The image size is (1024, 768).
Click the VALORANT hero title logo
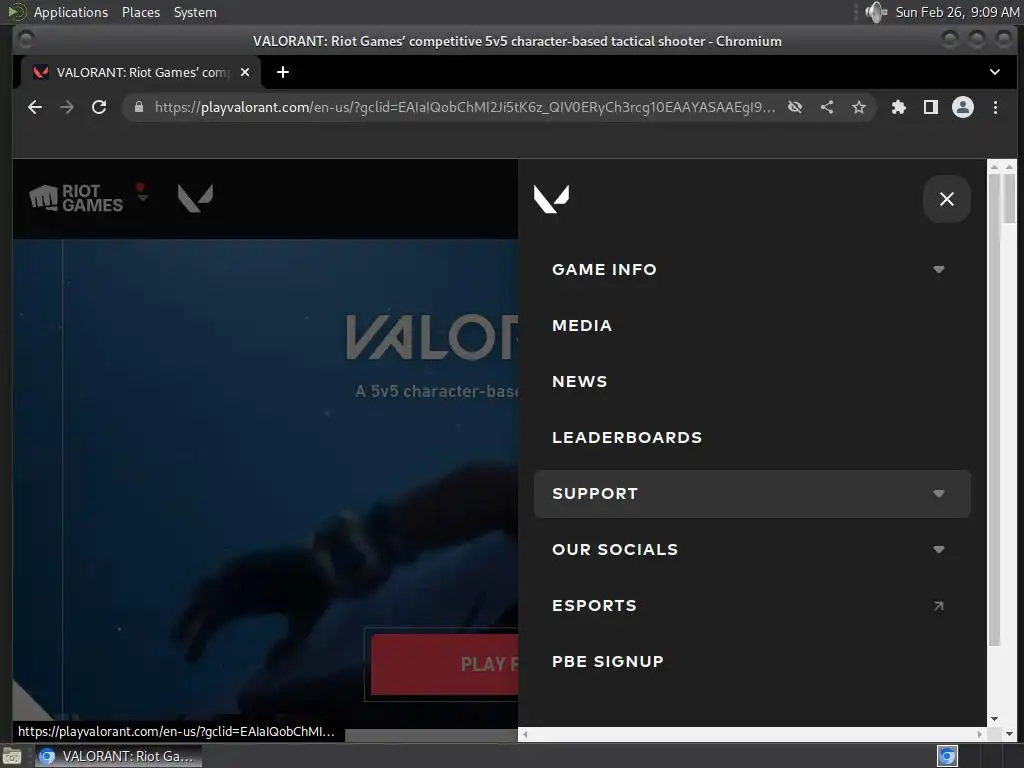point(432,337)
